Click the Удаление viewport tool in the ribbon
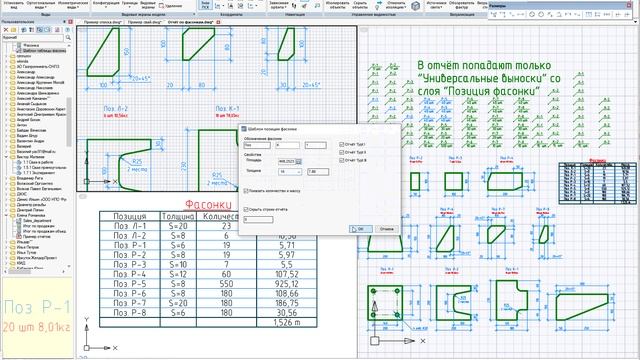This screenshot has width=640, height=360. point(171,6)
